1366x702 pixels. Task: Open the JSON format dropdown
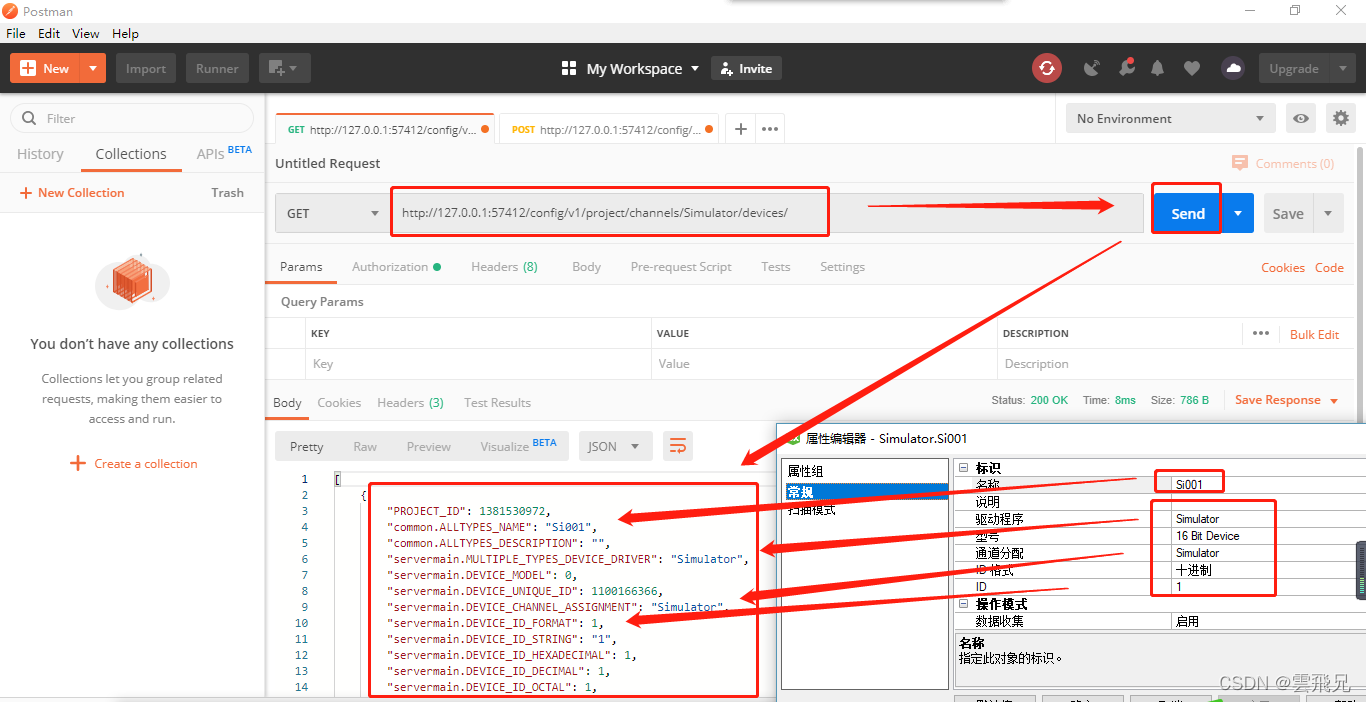pos(615,446)
